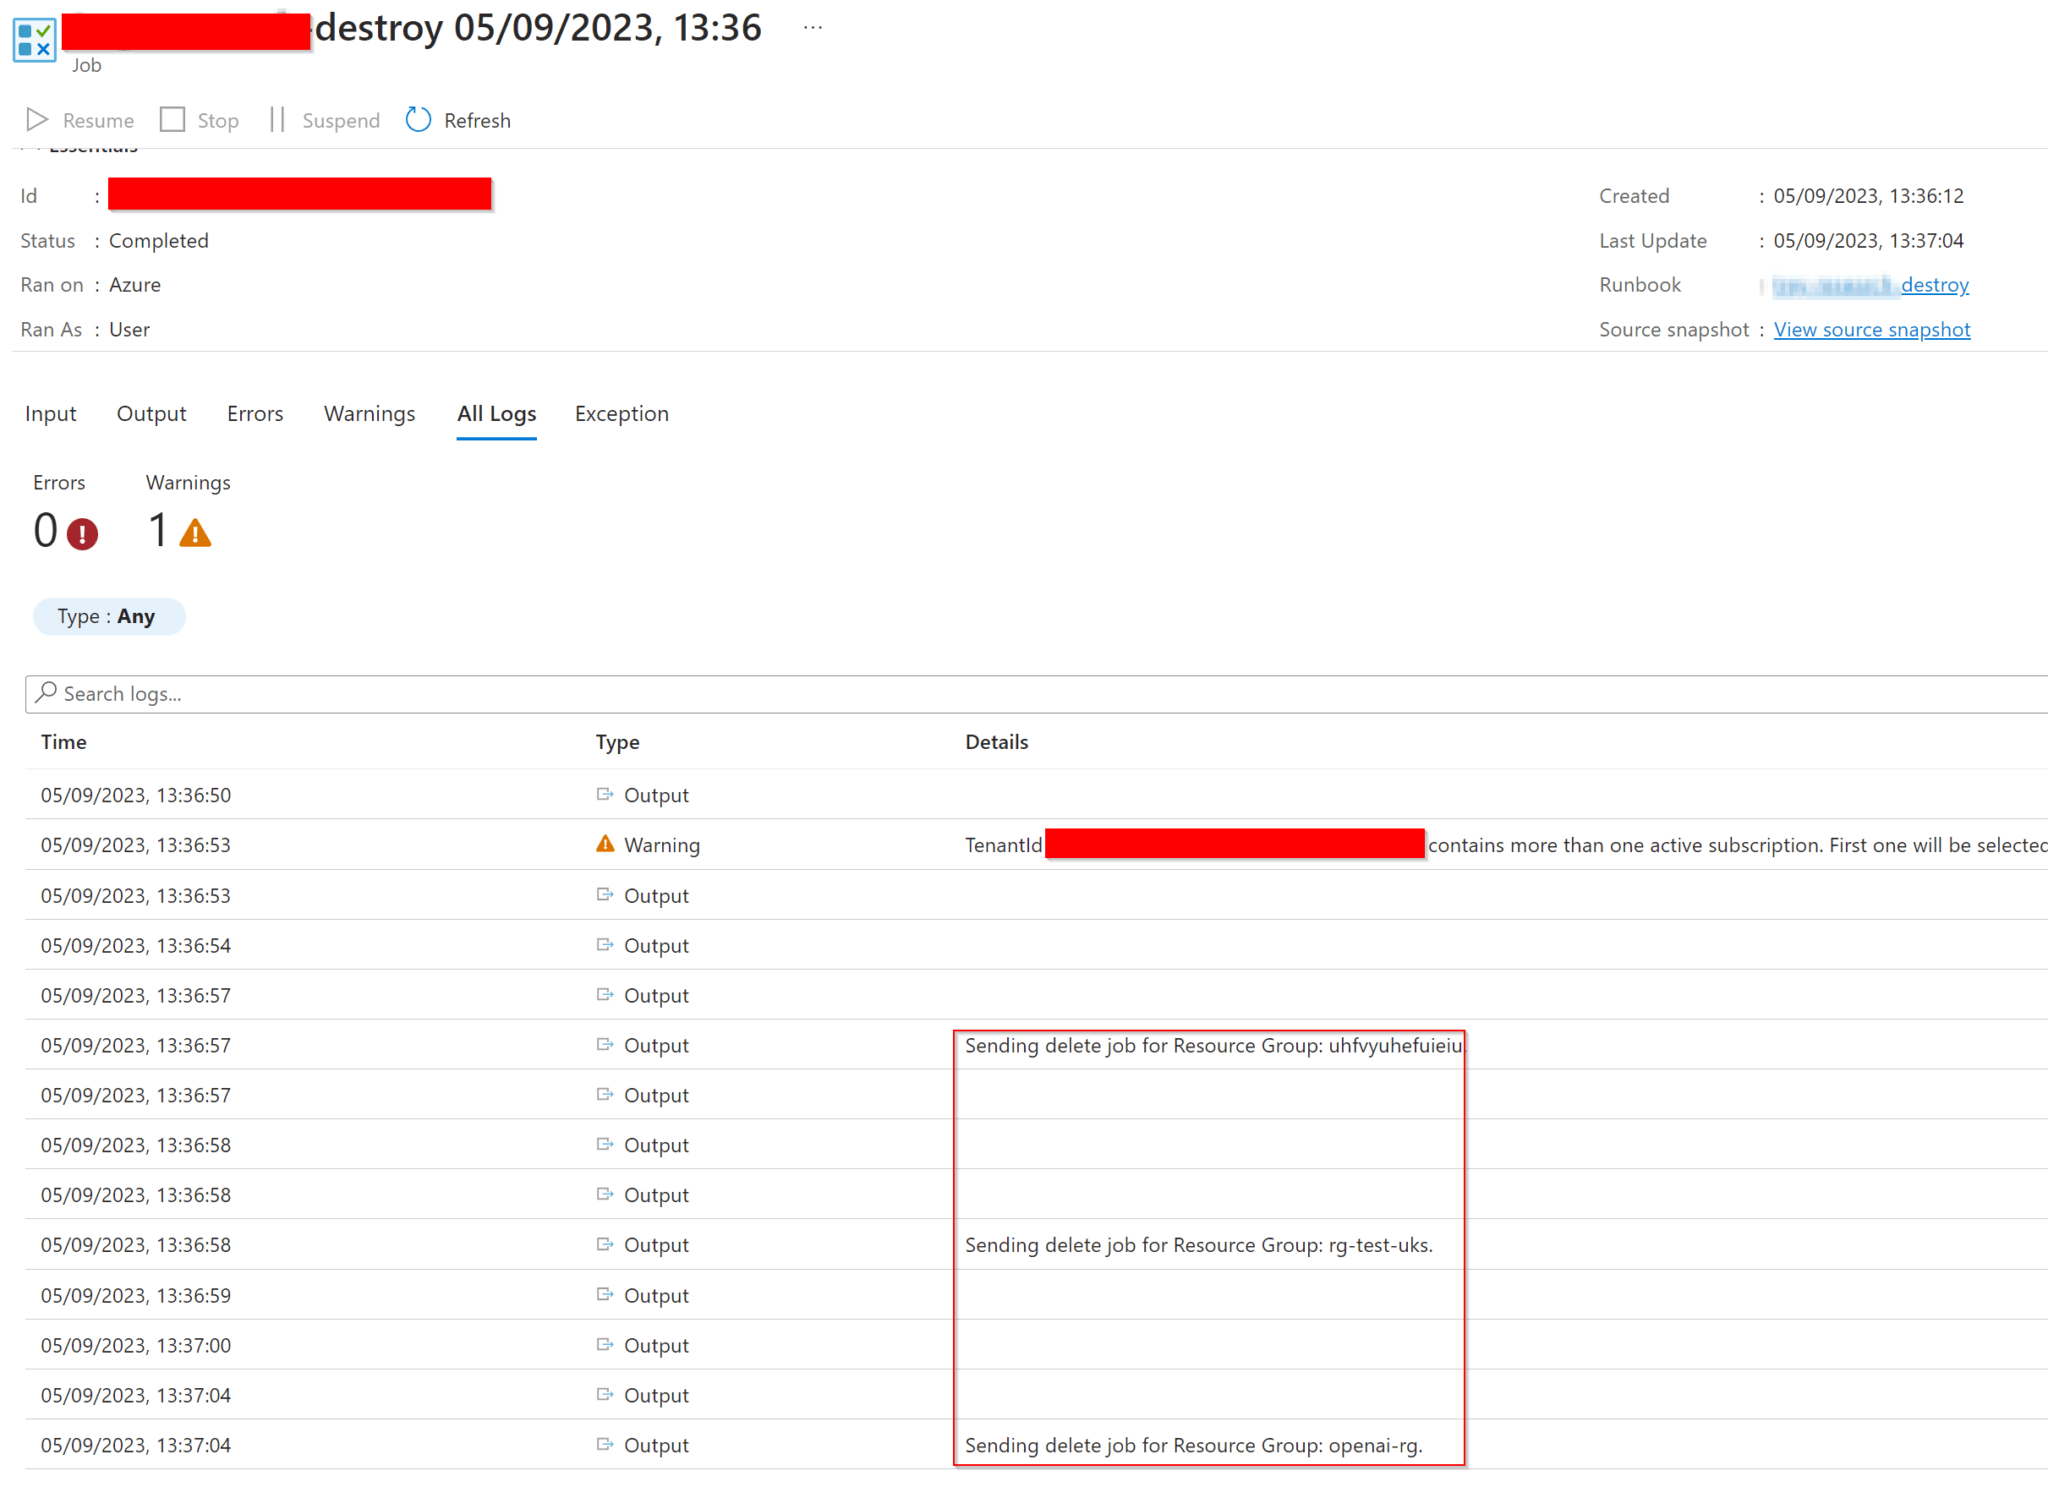Open the Input tab
Viewport: 2048px width, 1487px height.
[50, 413]
